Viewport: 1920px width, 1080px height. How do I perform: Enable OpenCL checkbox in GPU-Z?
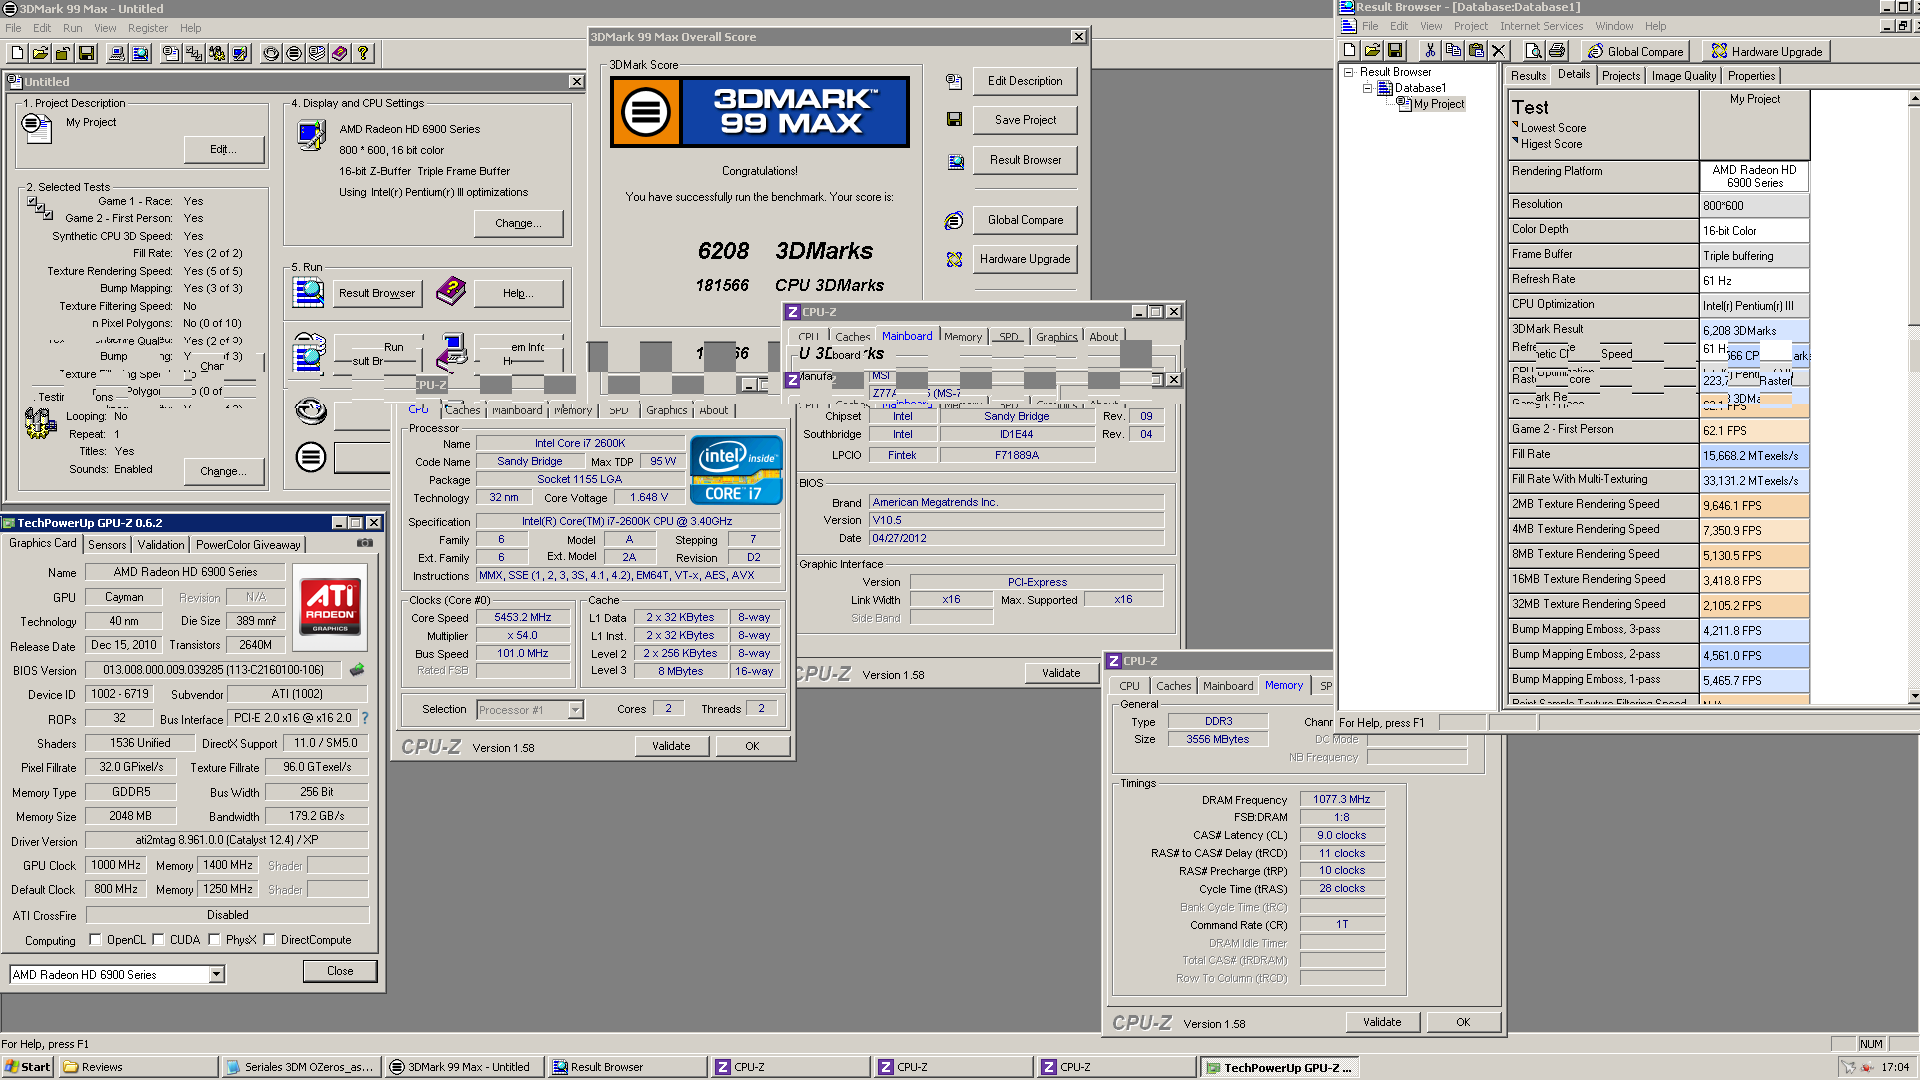tap(95, 940)
